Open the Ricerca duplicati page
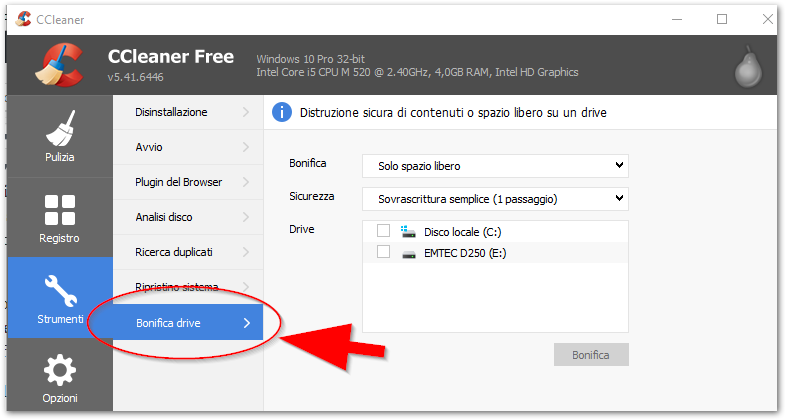The height and width of the screenshot is (420, 786). [188, 252]
